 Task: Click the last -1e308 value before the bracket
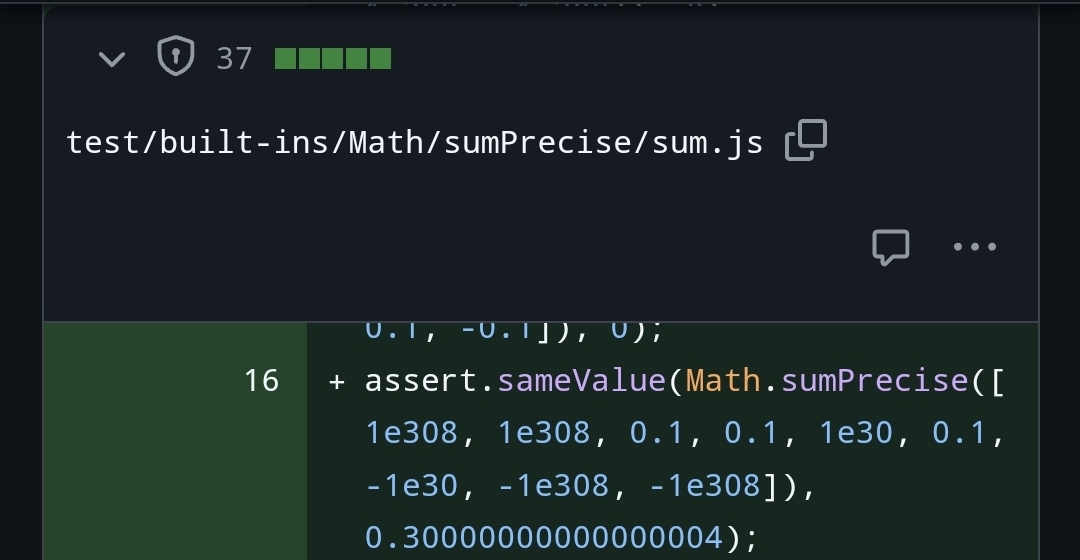tap(705, 486)
